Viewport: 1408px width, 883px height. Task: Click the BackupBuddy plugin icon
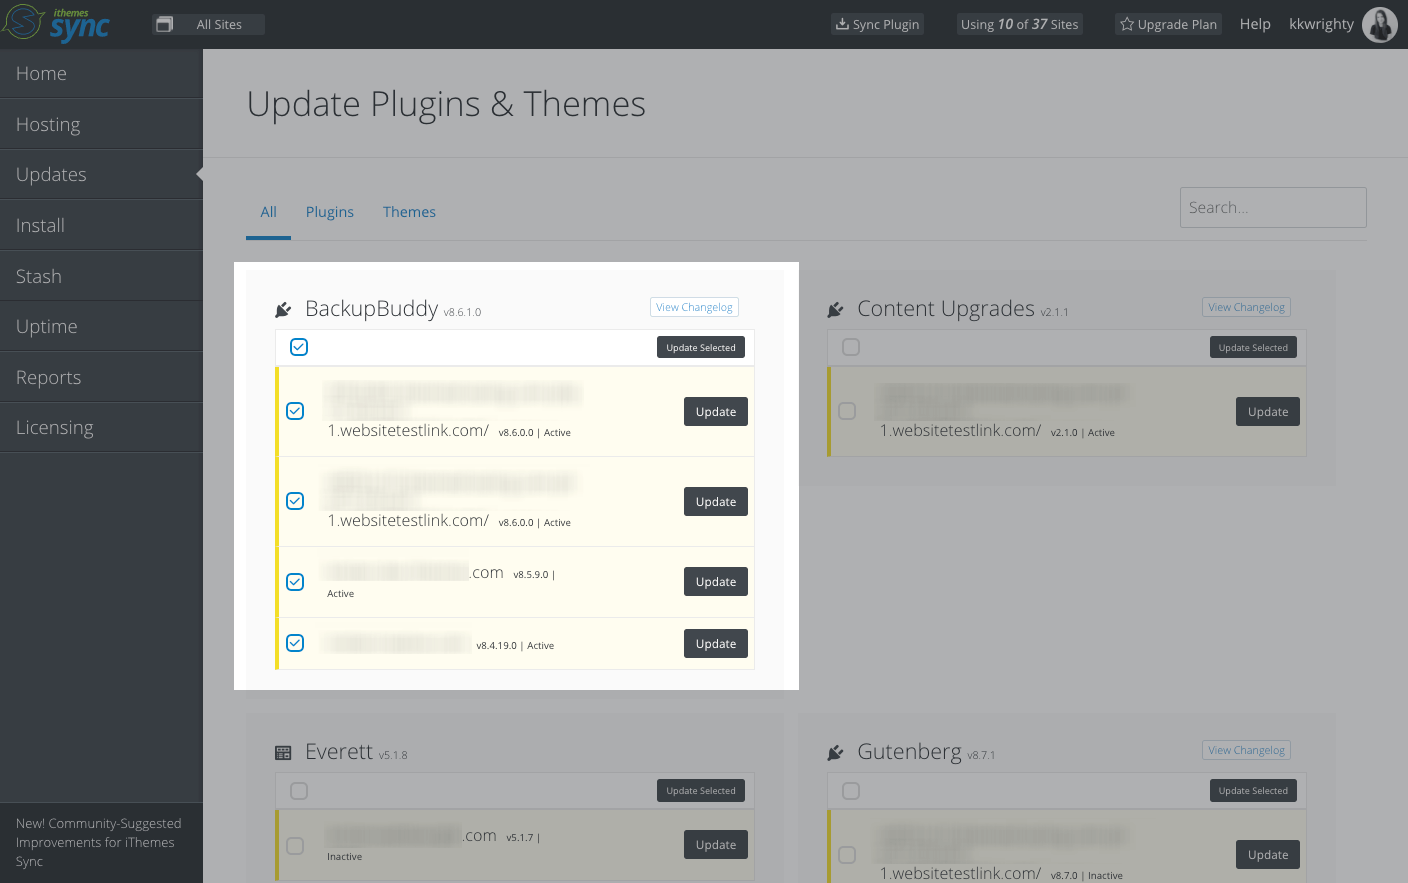283,310
